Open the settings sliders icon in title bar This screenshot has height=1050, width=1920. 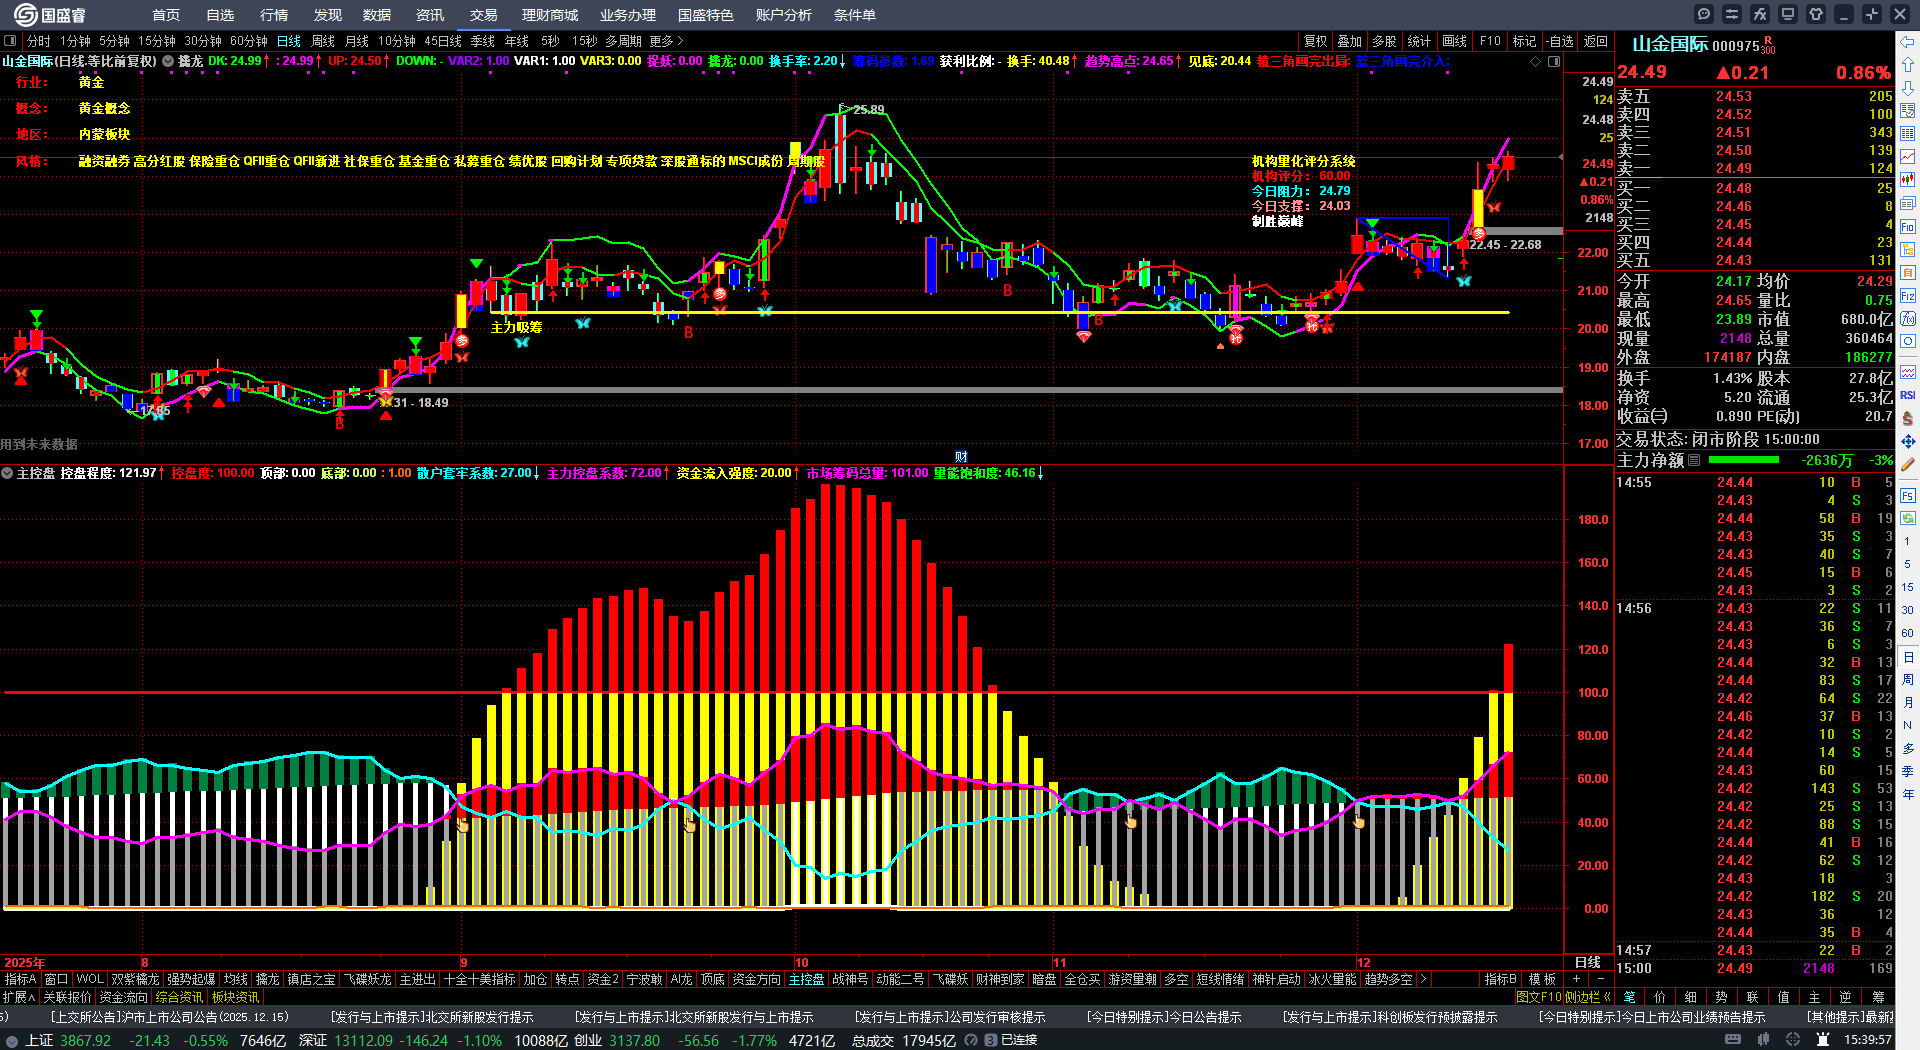pos(1732,14)
